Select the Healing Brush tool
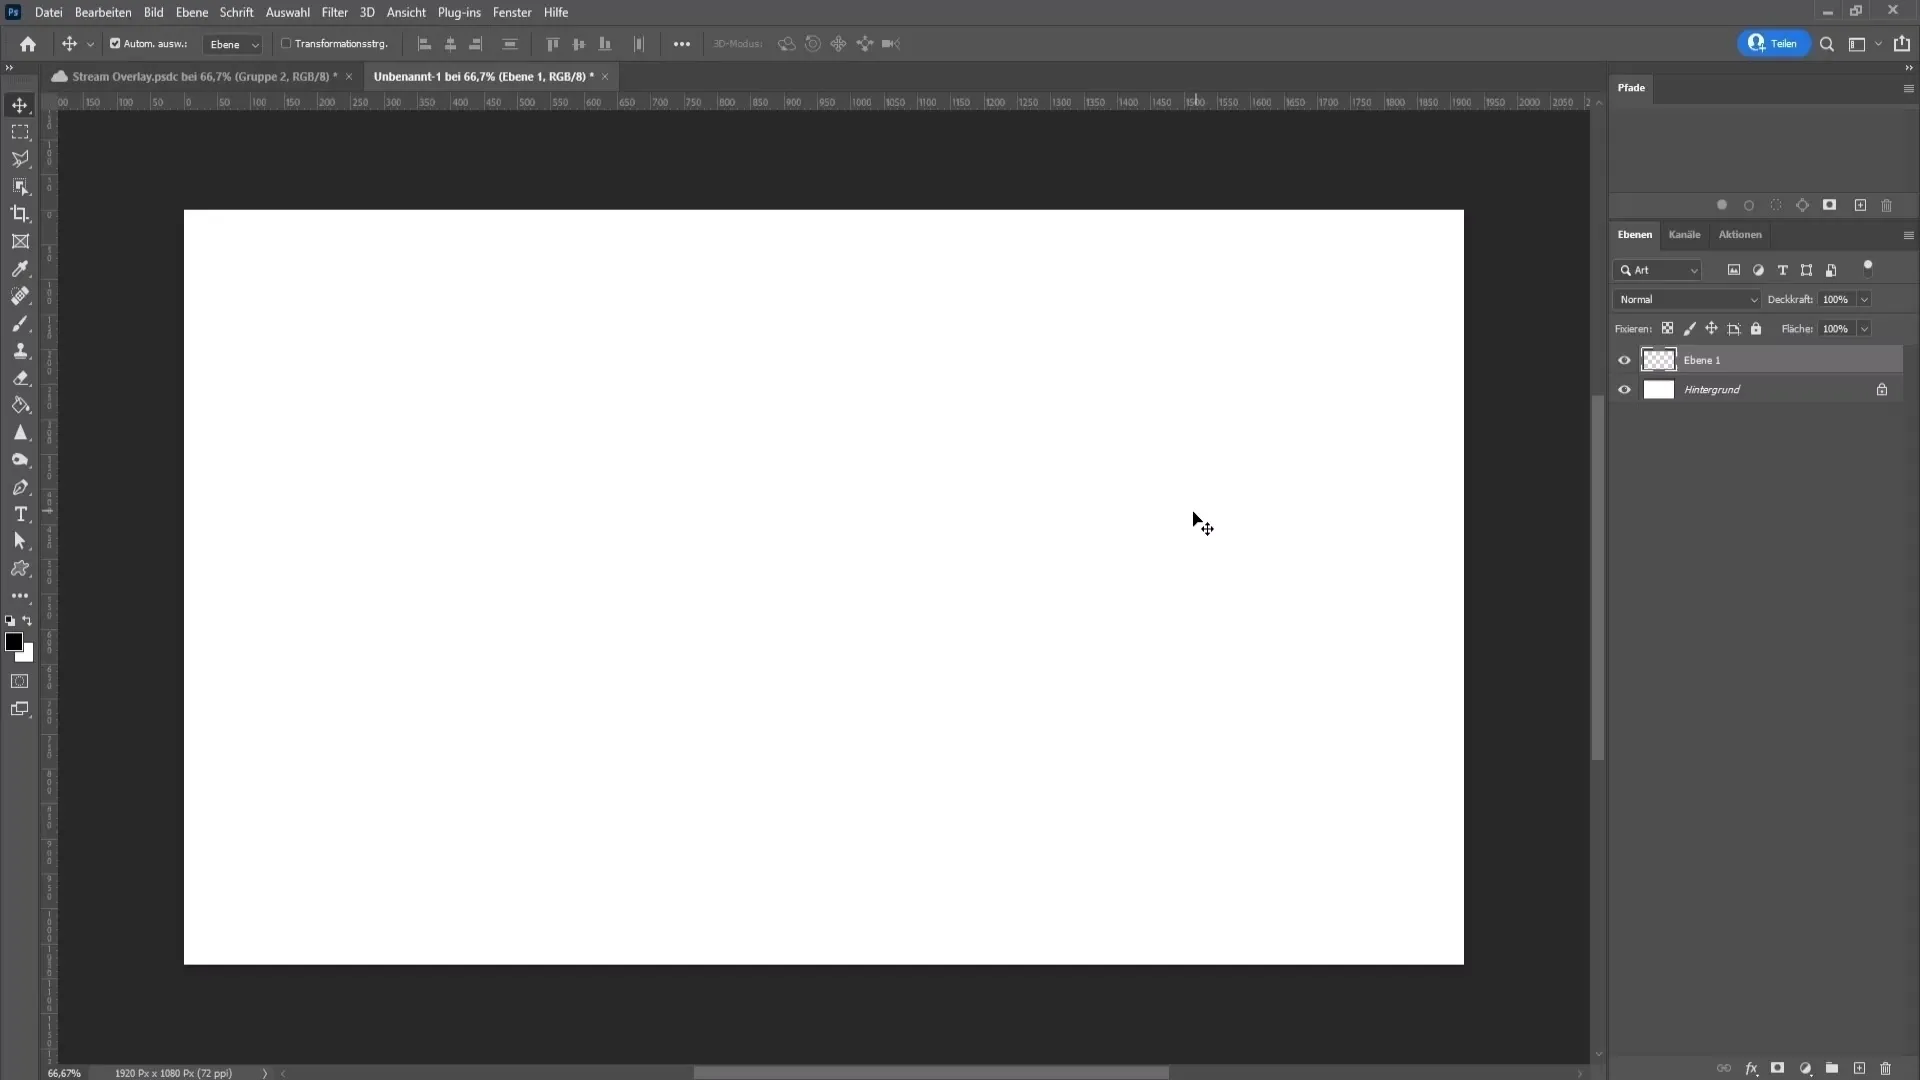 20,297
